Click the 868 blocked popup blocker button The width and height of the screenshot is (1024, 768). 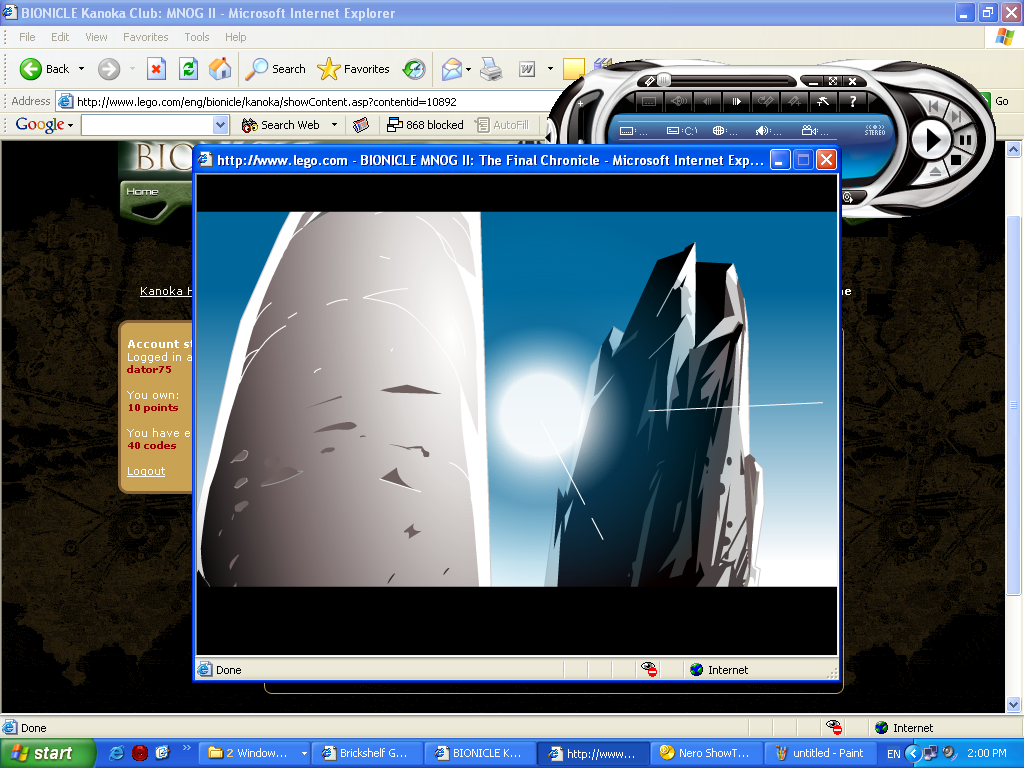[x=425, y=125]
